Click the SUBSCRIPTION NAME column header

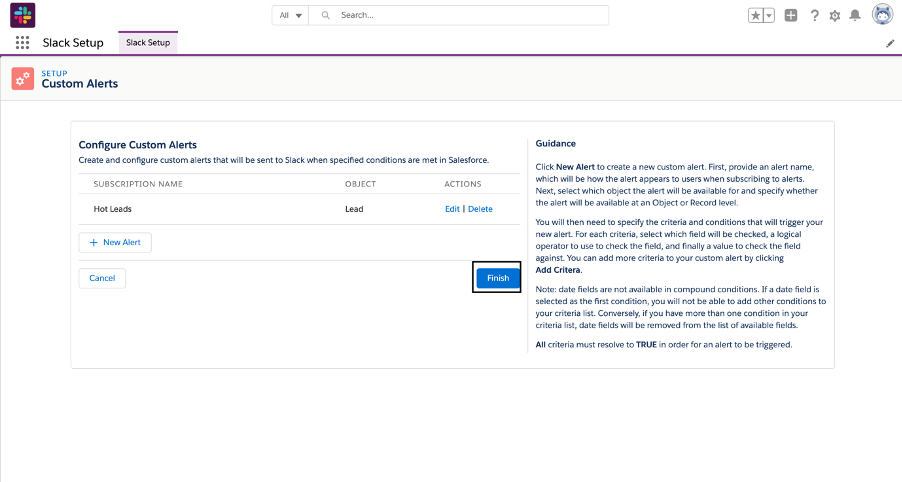pyautogui.click(x=138, y=184)
